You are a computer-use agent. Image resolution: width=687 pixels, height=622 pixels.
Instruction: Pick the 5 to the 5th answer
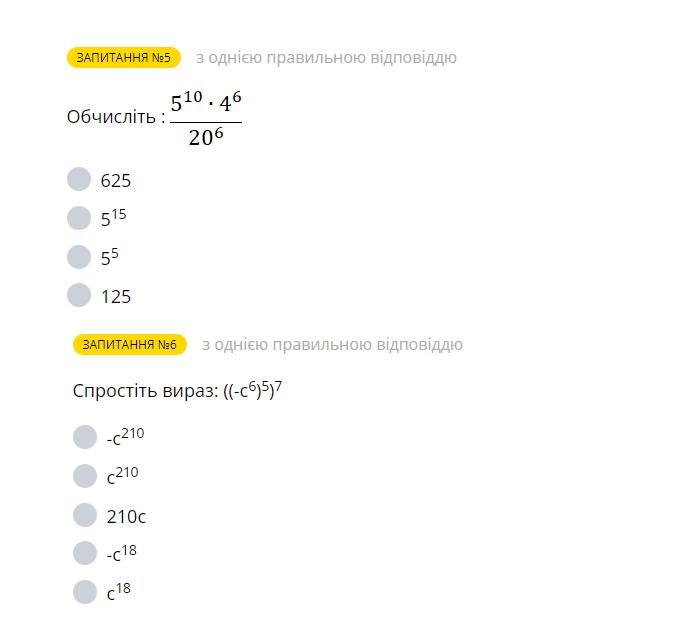[x=79, y=257]
